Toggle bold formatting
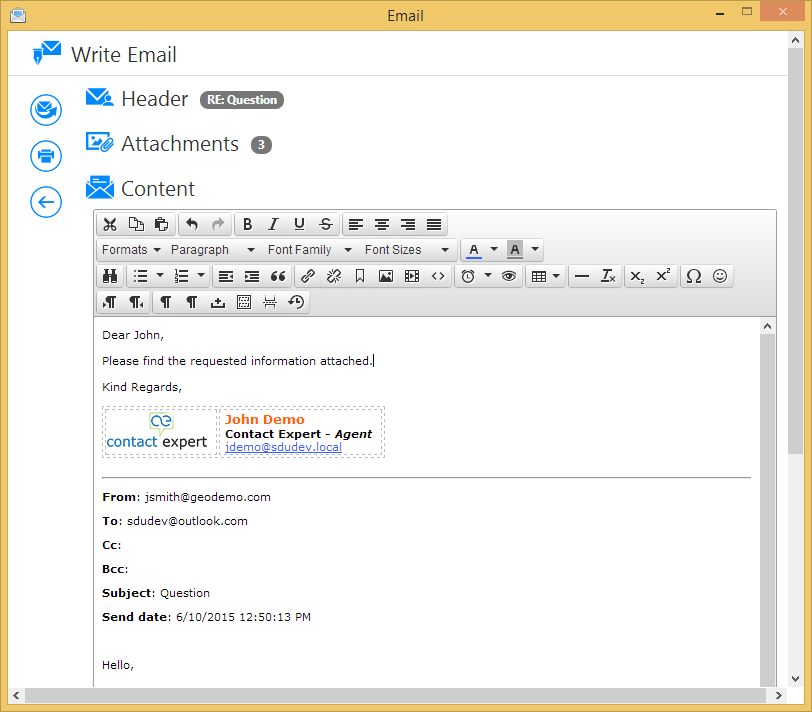The width and height of the screenshot is (812, 712). click(247, 224)
